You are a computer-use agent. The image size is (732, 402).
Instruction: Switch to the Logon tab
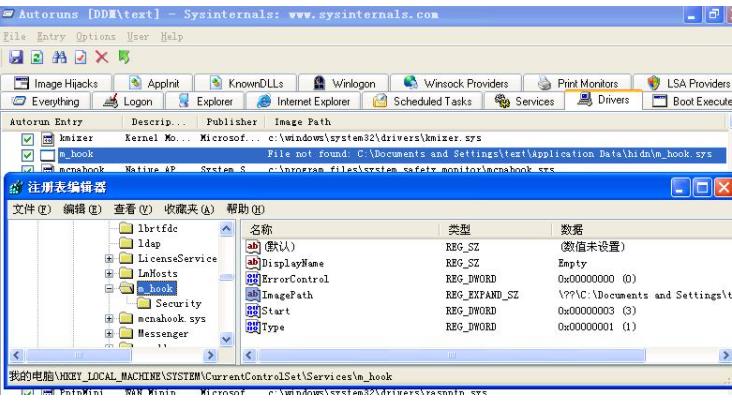click(128, 101)
